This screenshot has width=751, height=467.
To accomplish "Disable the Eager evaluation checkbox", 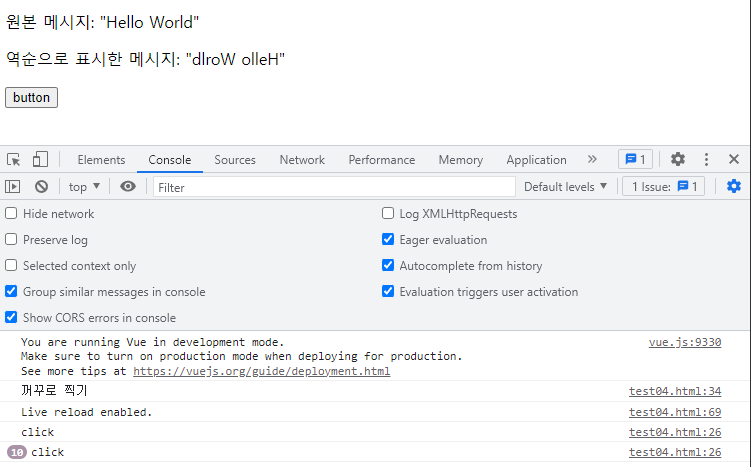I will pos(388,239).
